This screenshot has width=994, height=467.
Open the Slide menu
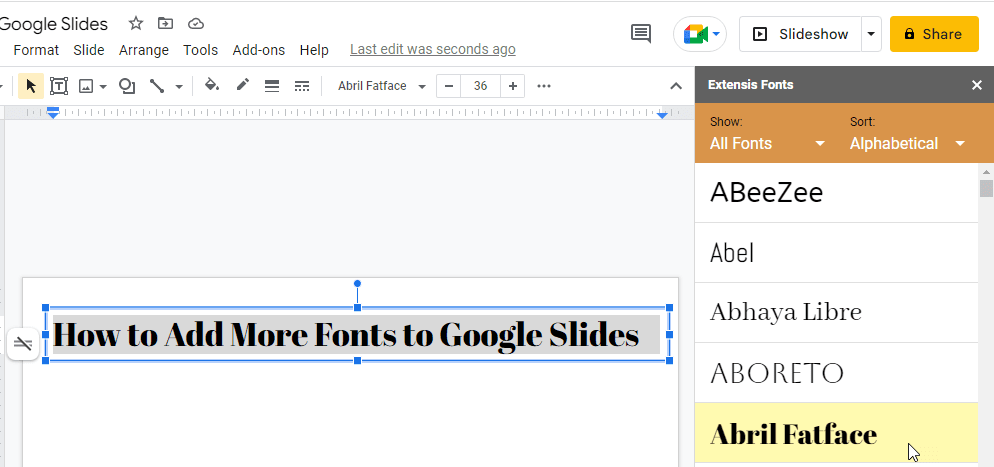[89, 49]
